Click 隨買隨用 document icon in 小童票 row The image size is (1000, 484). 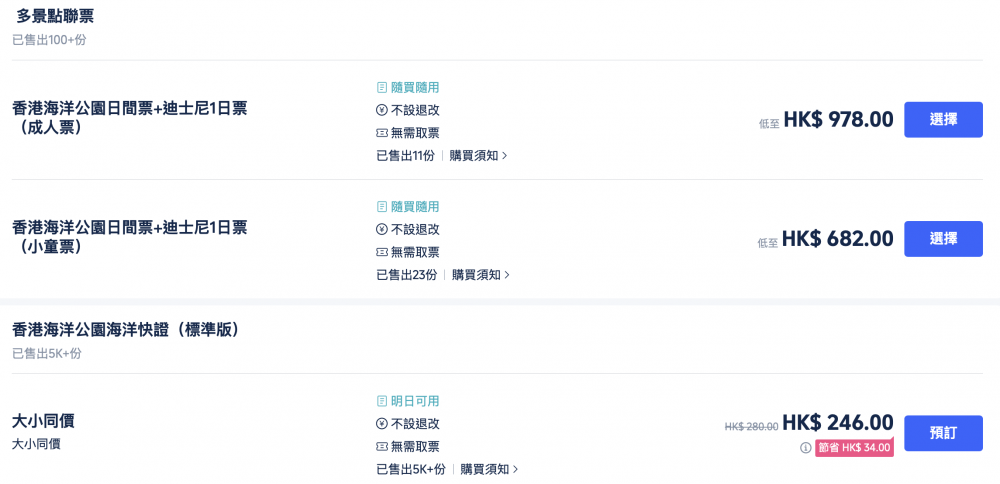pyautogui.click(x=382, y=207)
